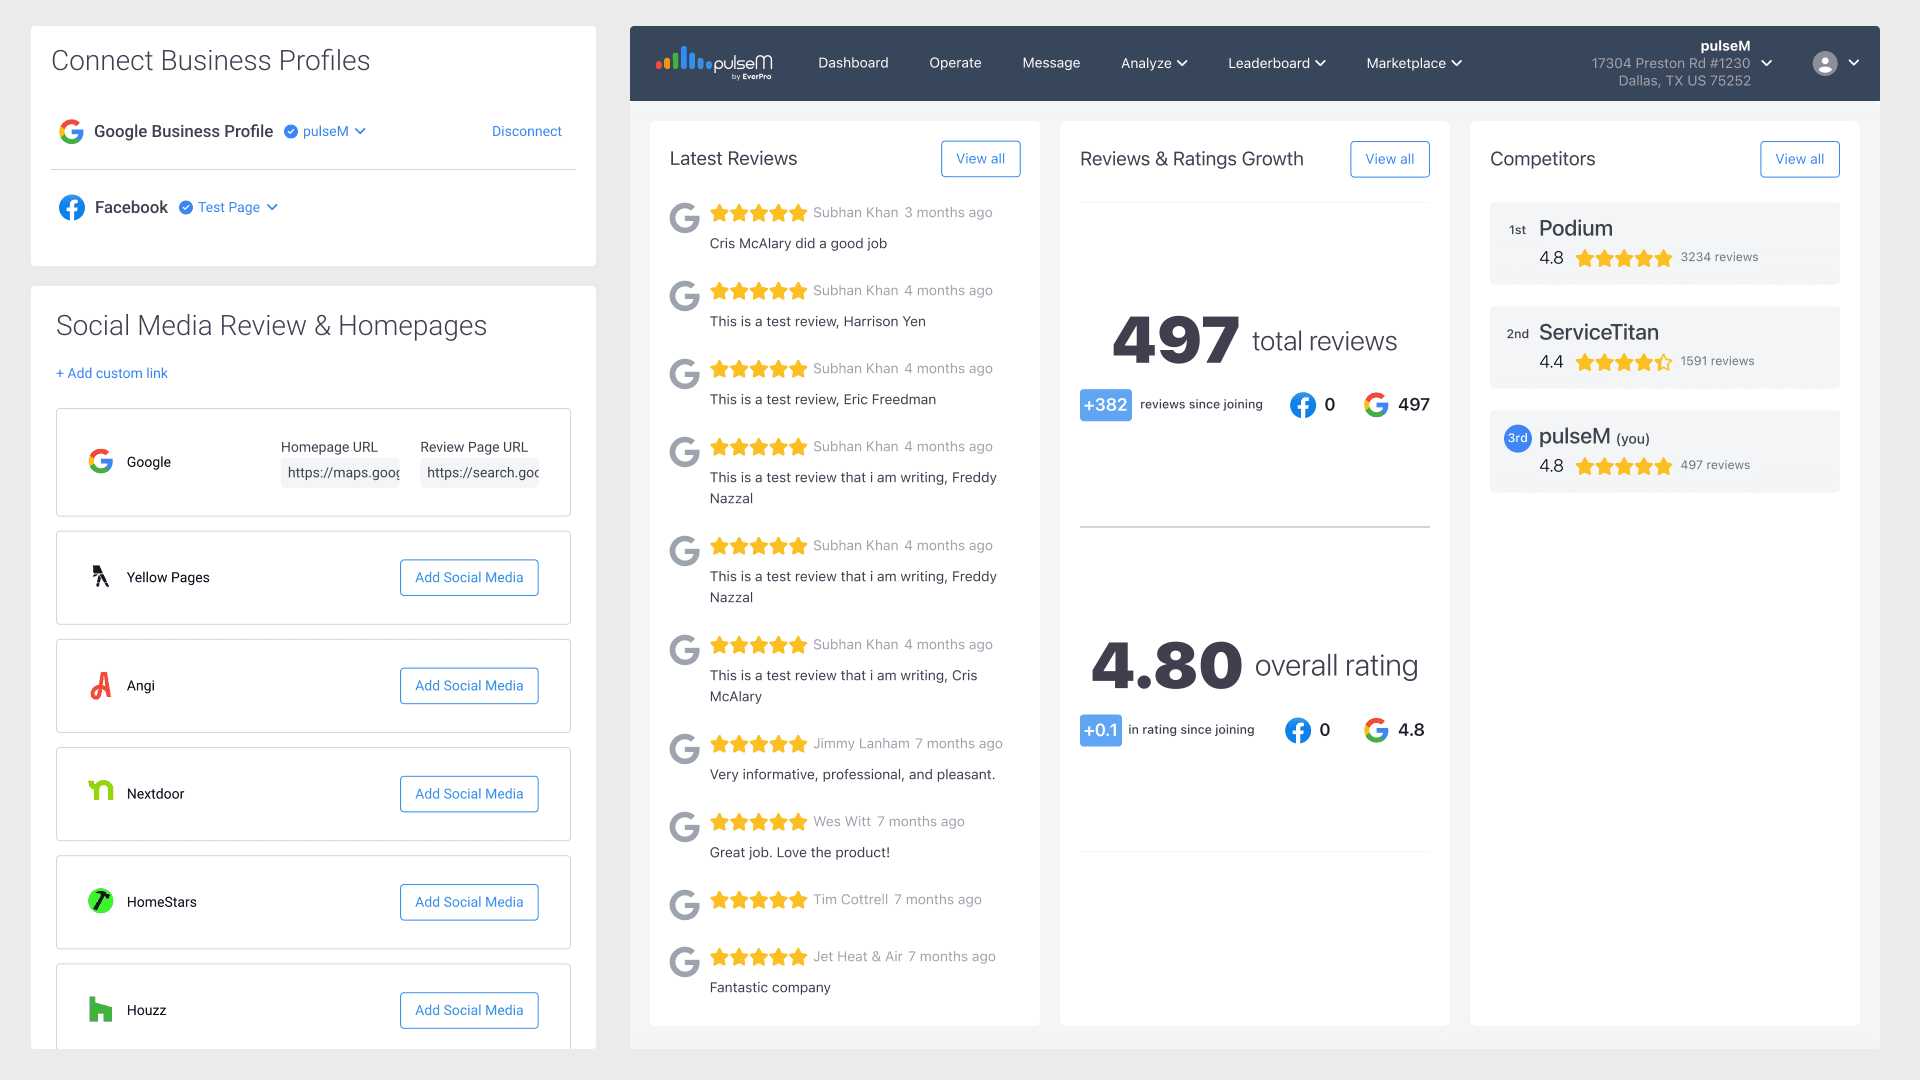Click the Angi logo icon
This screenshot has width=1920, height=1080.
pyautogui.click(x=101, y=685)
